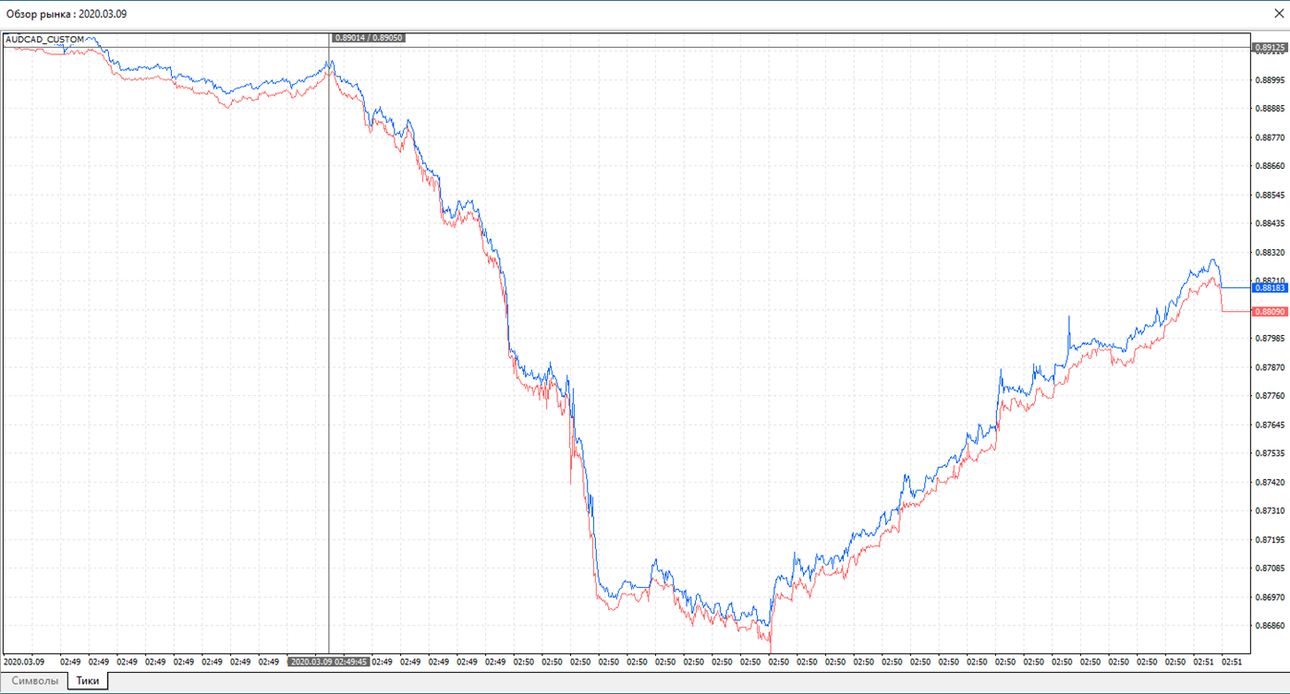The width and height of the screenshot is (1290, 694).
Task: Close the Обзор рынка window
Action: 1278,14
